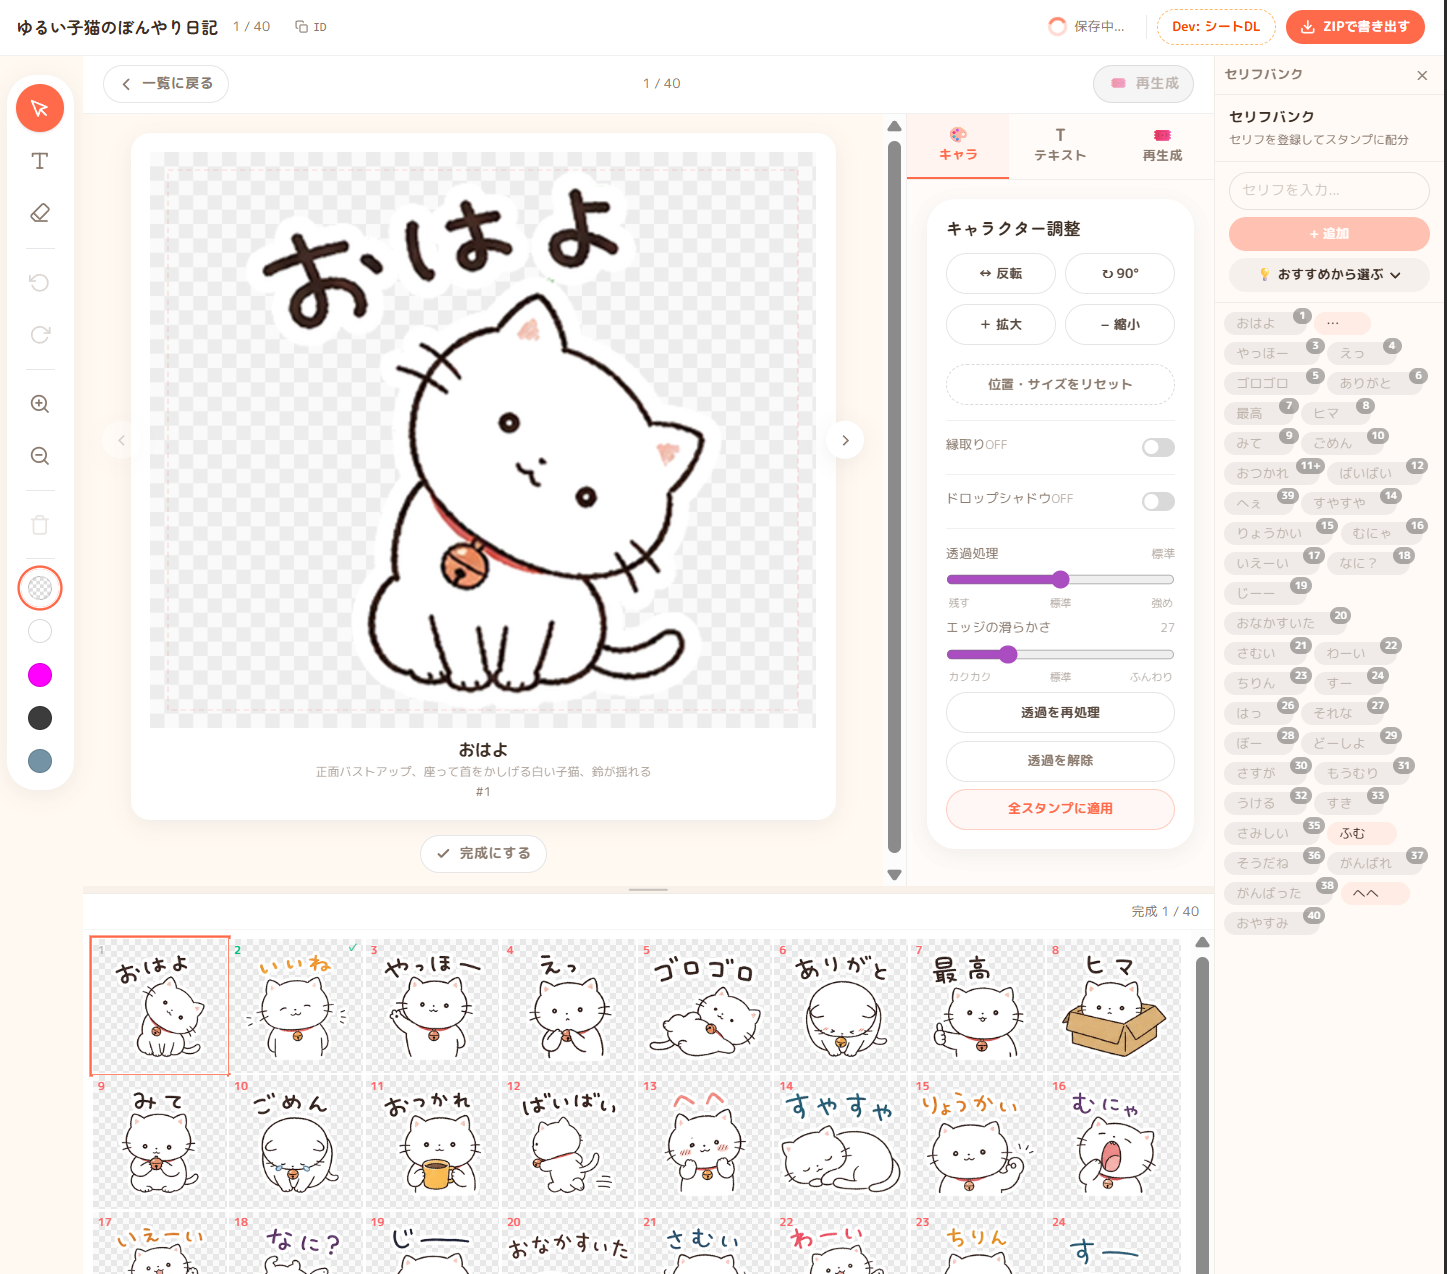Select the ごめん stamp thumbnail
This screenshot has height=1274, width=1447.
coord(296,1141)
